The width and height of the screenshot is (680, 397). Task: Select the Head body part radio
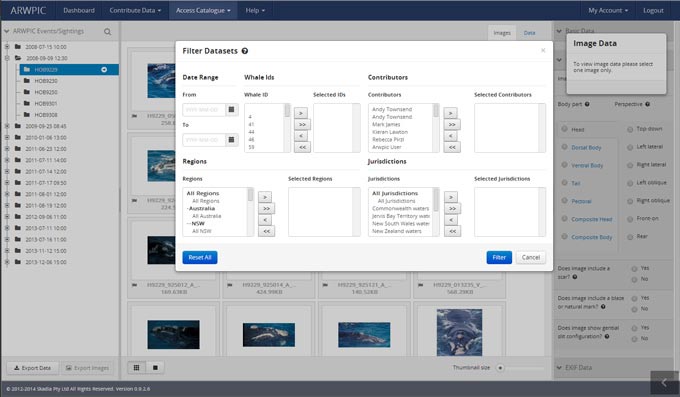564,129
